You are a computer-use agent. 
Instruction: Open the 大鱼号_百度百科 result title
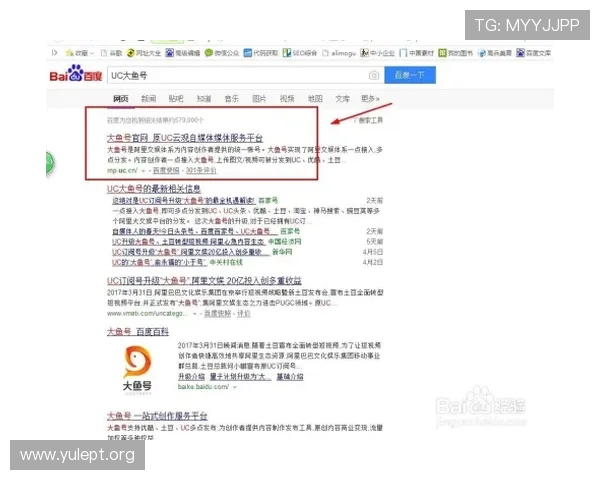tap(138, 332)
